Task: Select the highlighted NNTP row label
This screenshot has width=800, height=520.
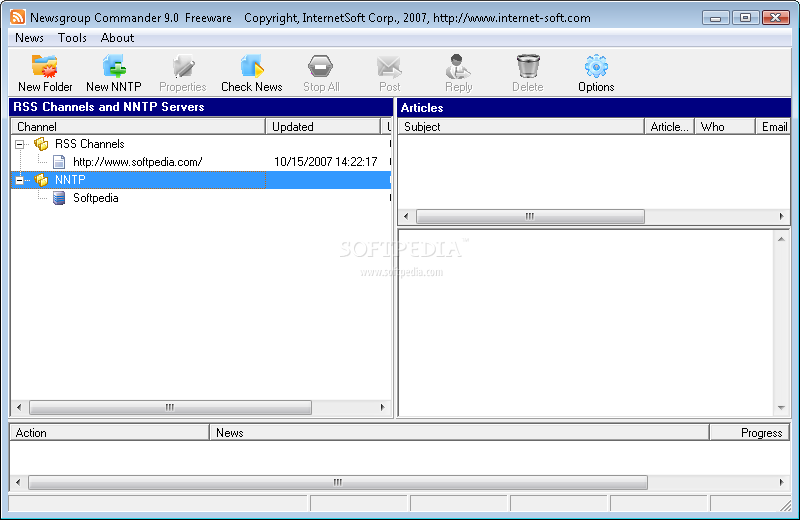Action: click(x=70, y=180)
